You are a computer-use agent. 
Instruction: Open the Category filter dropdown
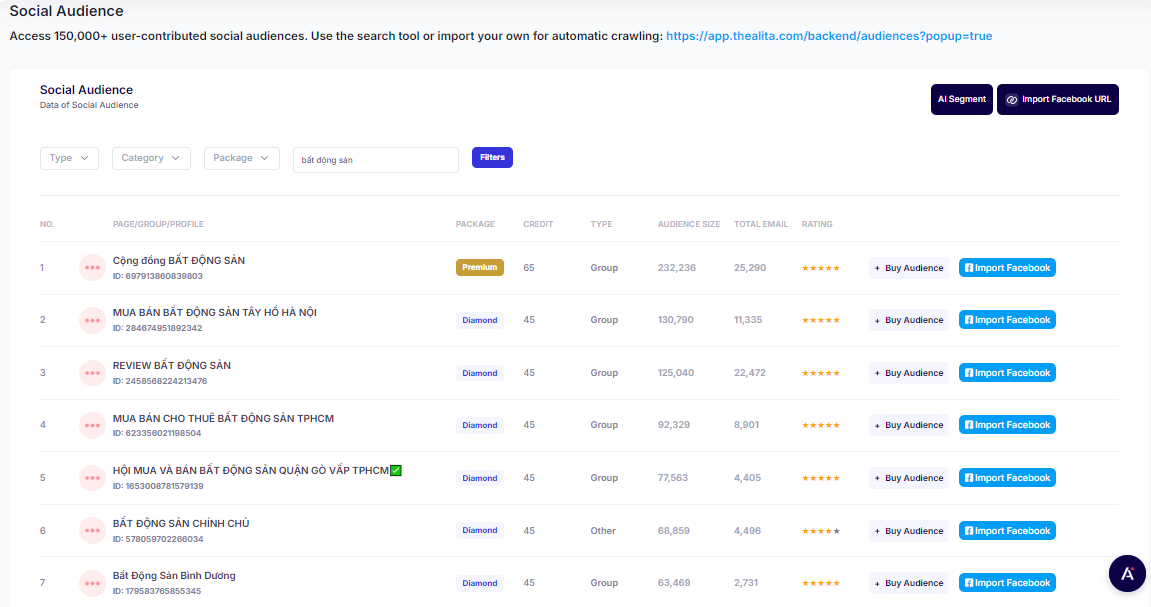point(150,158)
